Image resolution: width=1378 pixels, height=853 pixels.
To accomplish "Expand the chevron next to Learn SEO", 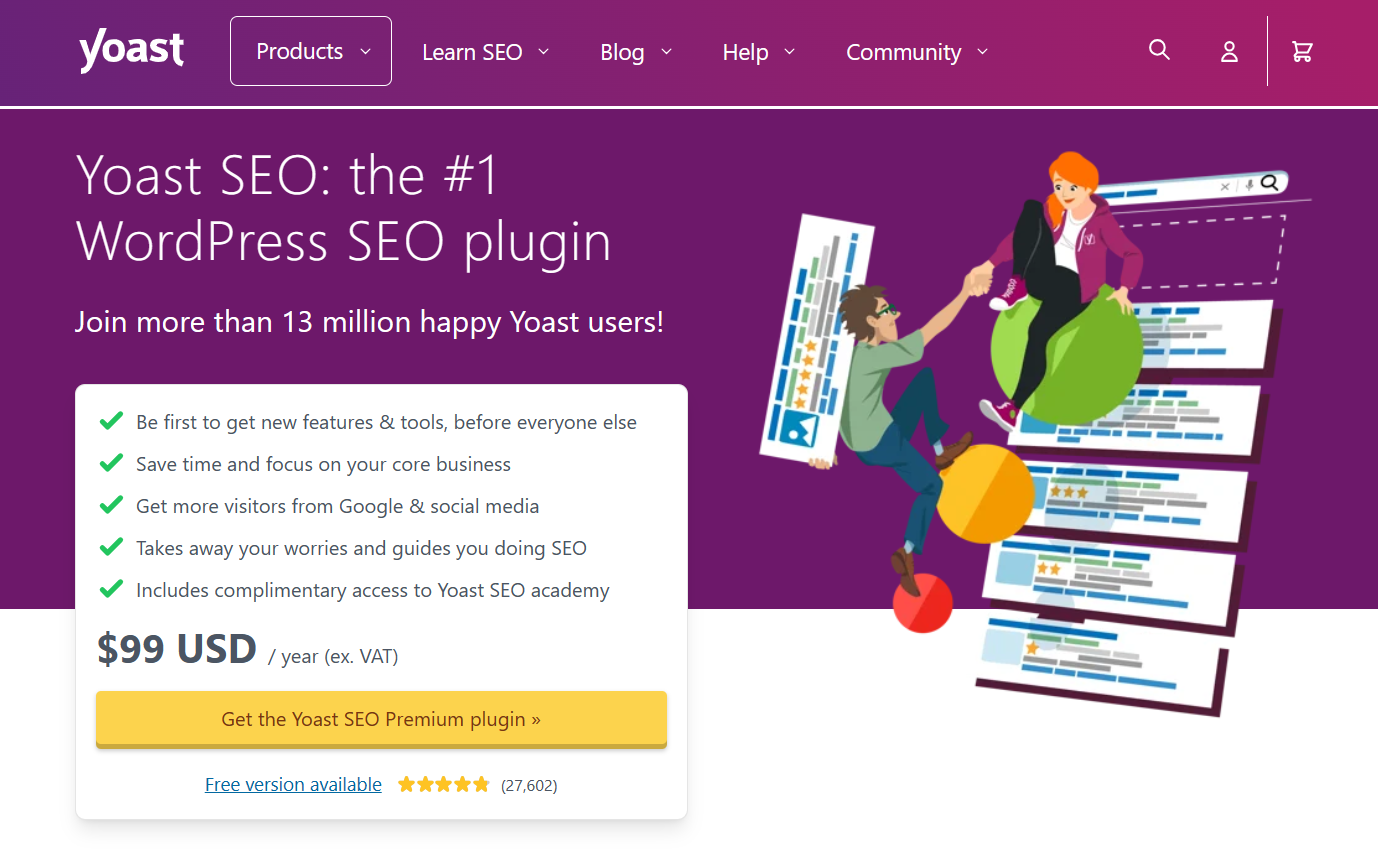I will pyautogui.click(x=544, y=52).
